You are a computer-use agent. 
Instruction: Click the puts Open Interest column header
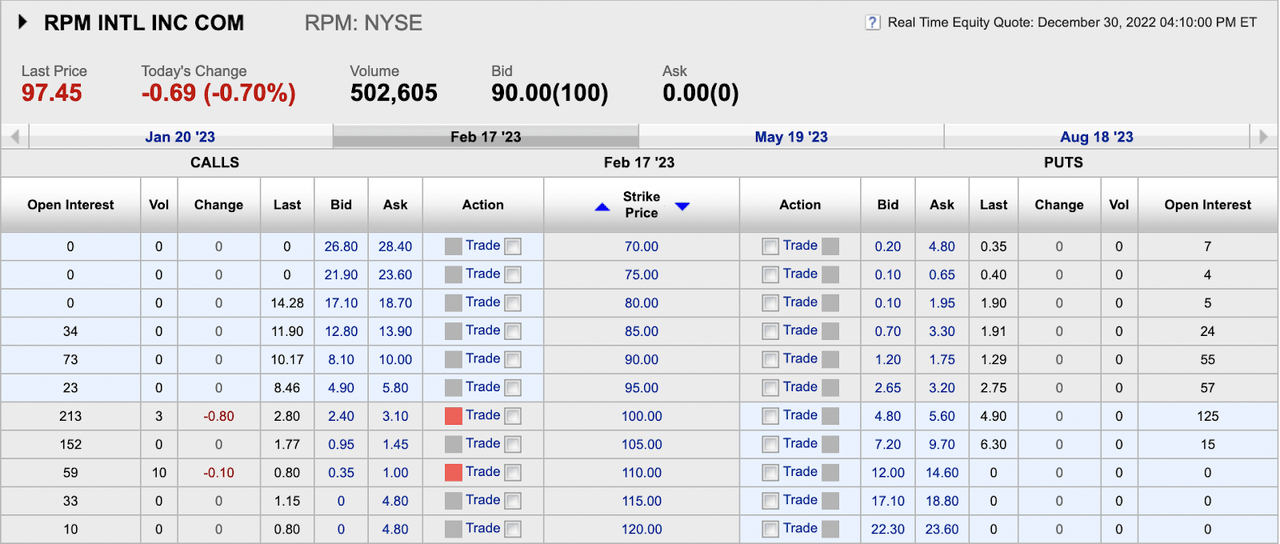pyautogui.click(x=1208, y=205)
